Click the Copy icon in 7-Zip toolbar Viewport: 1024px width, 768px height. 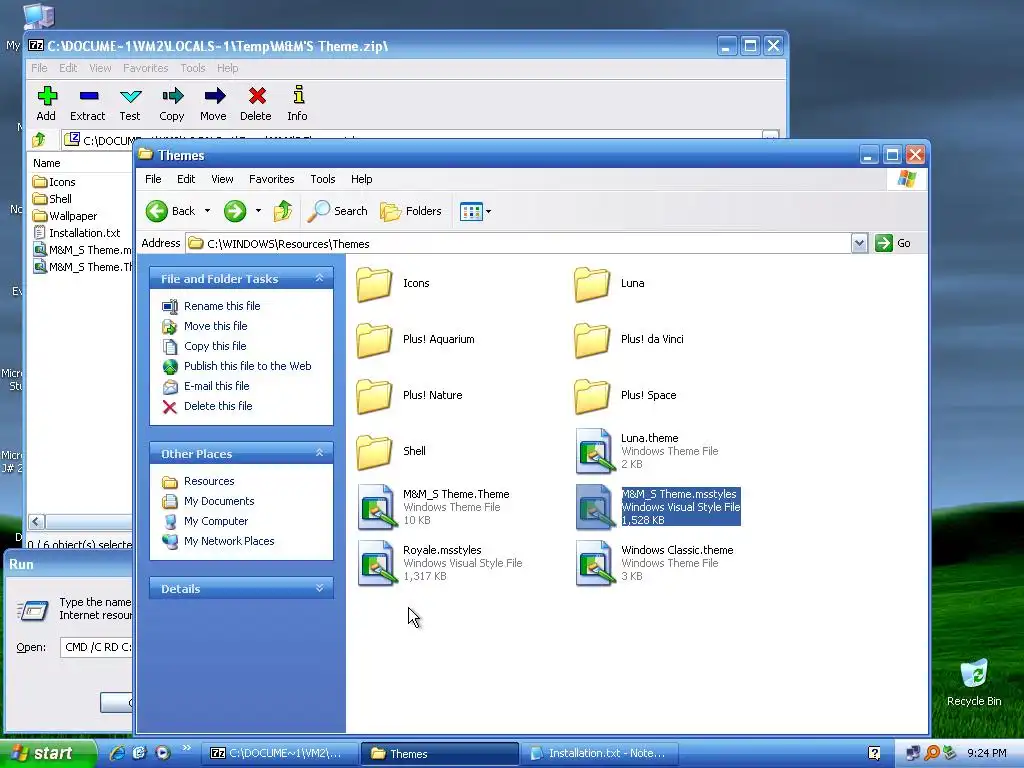[x=172, y=103]
